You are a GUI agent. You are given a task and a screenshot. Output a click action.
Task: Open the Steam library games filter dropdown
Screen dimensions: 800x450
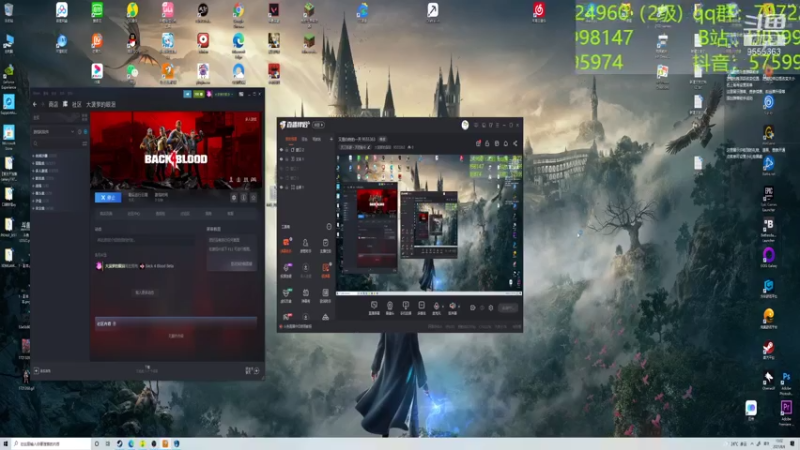[x=54, y=132]
